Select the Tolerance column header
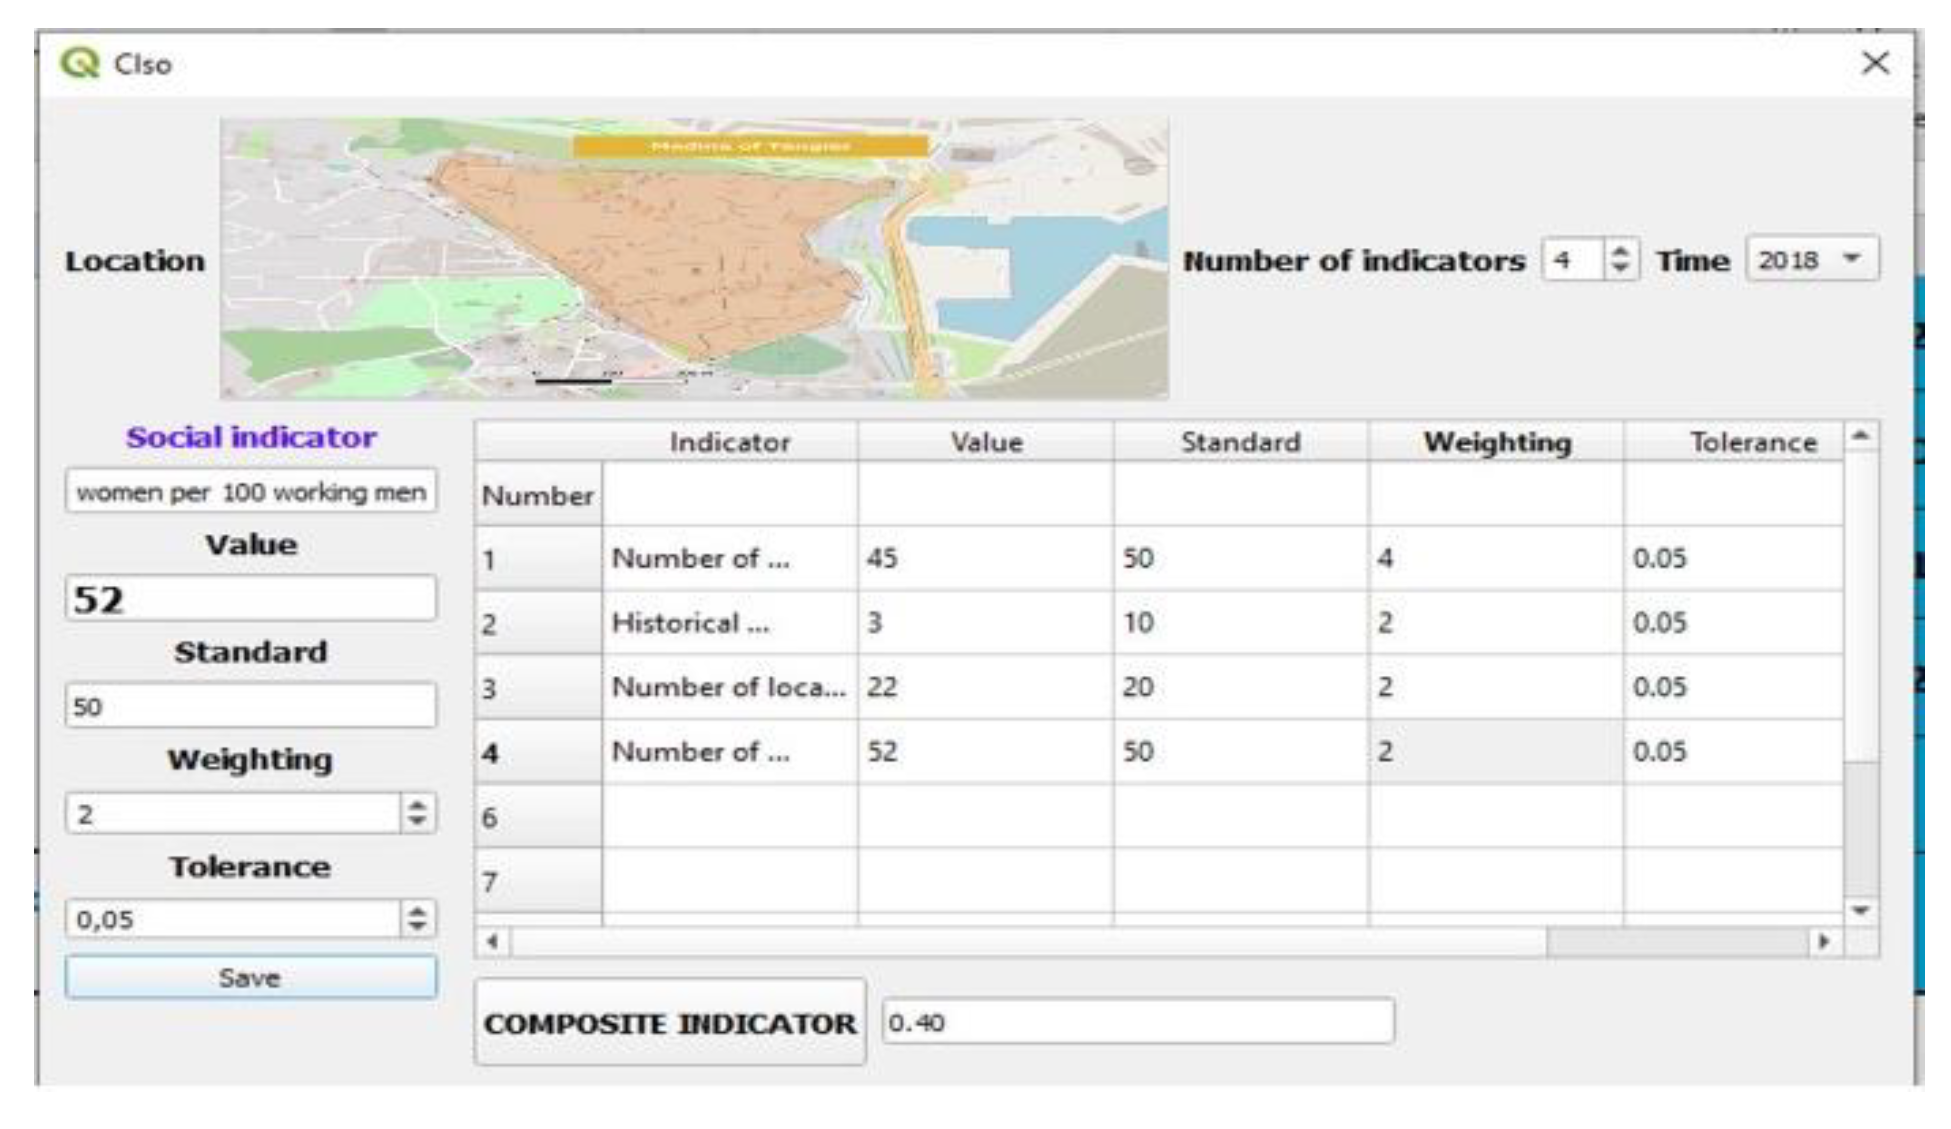Screen dimensions: 1951x1129 click(1752, 442)
